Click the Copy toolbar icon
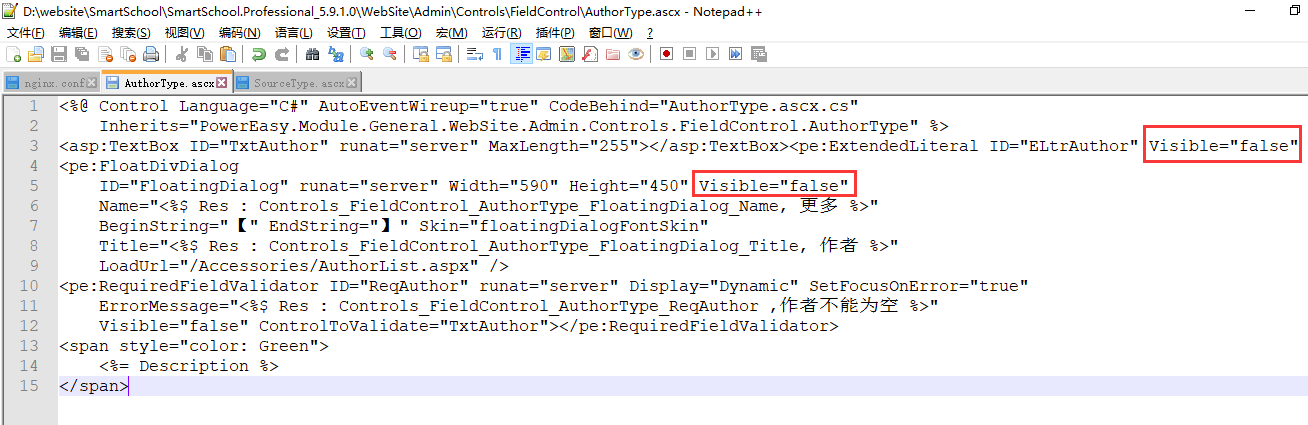The image size is (1308, 425). 205,54
